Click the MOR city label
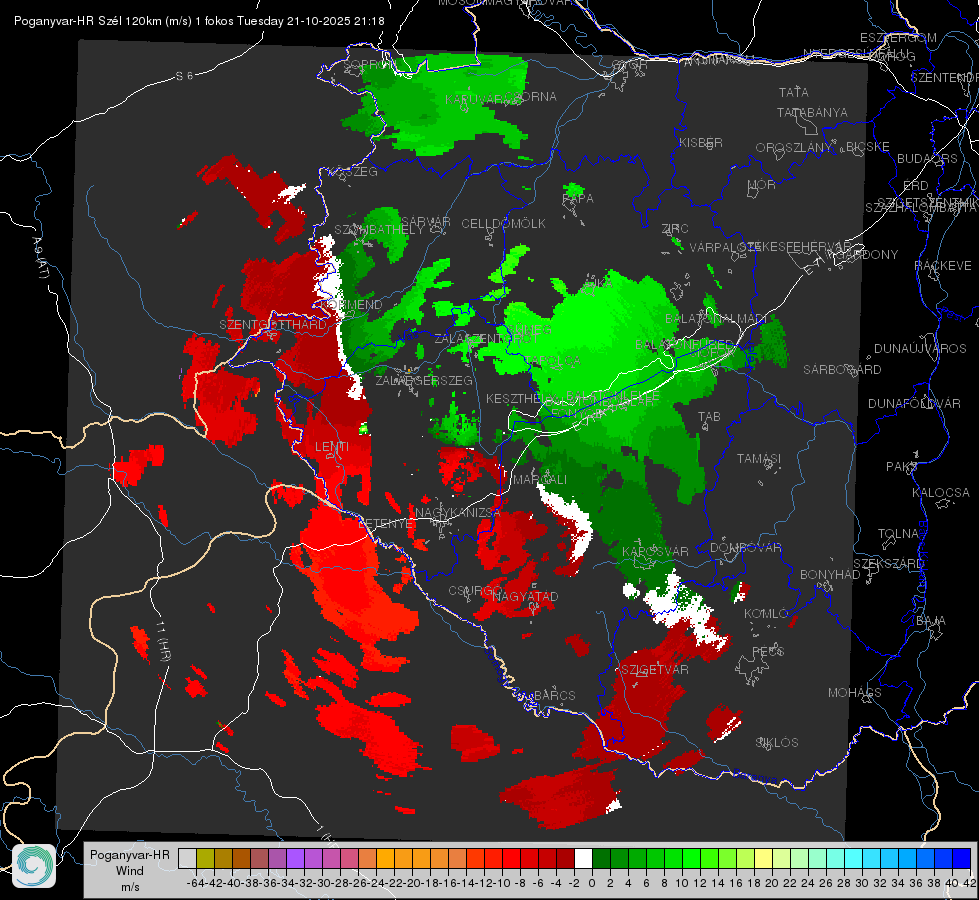The height and width of the screenshot is (900, 979). (x=762, y=184)
